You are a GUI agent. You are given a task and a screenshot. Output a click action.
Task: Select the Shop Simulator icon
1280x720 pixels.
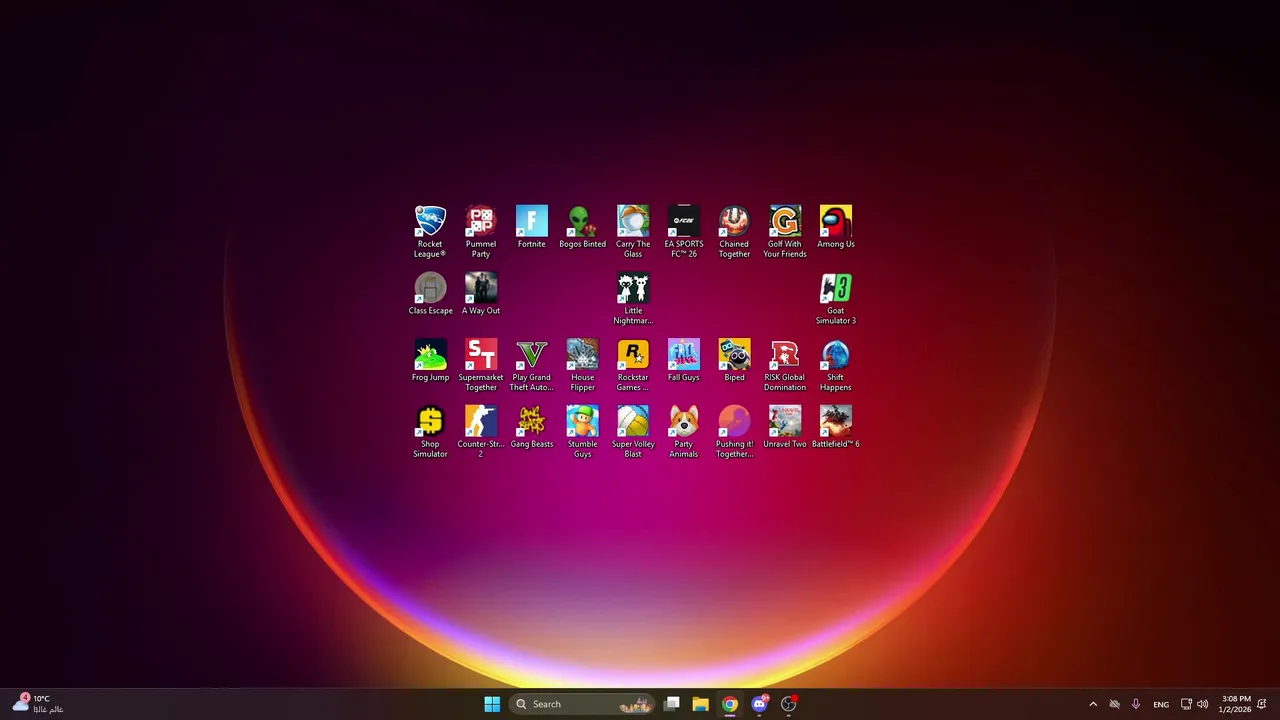point(430,432)
